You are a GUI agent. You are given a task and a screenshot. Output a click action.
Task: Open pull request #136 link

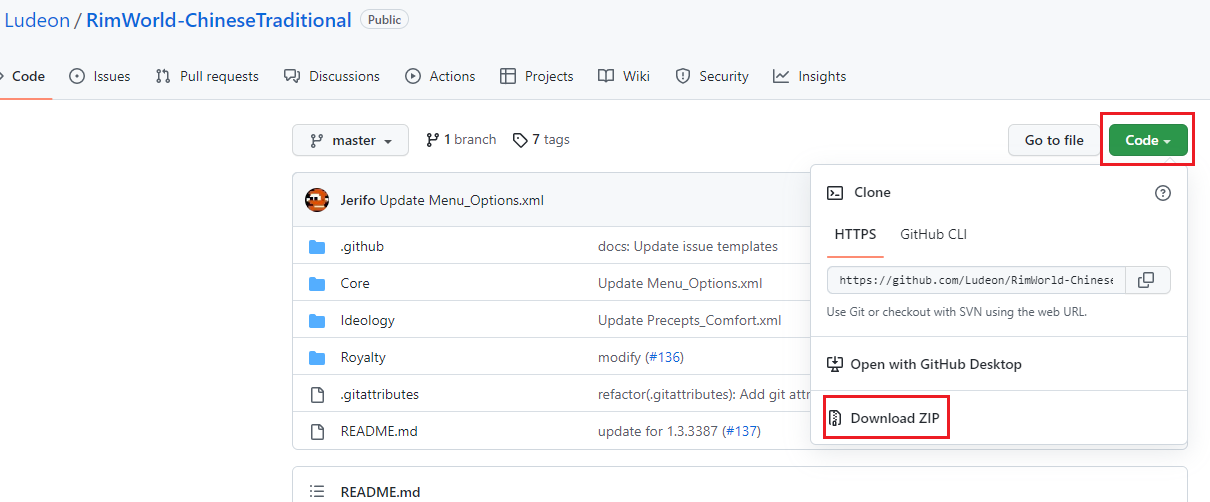point(664,357)
